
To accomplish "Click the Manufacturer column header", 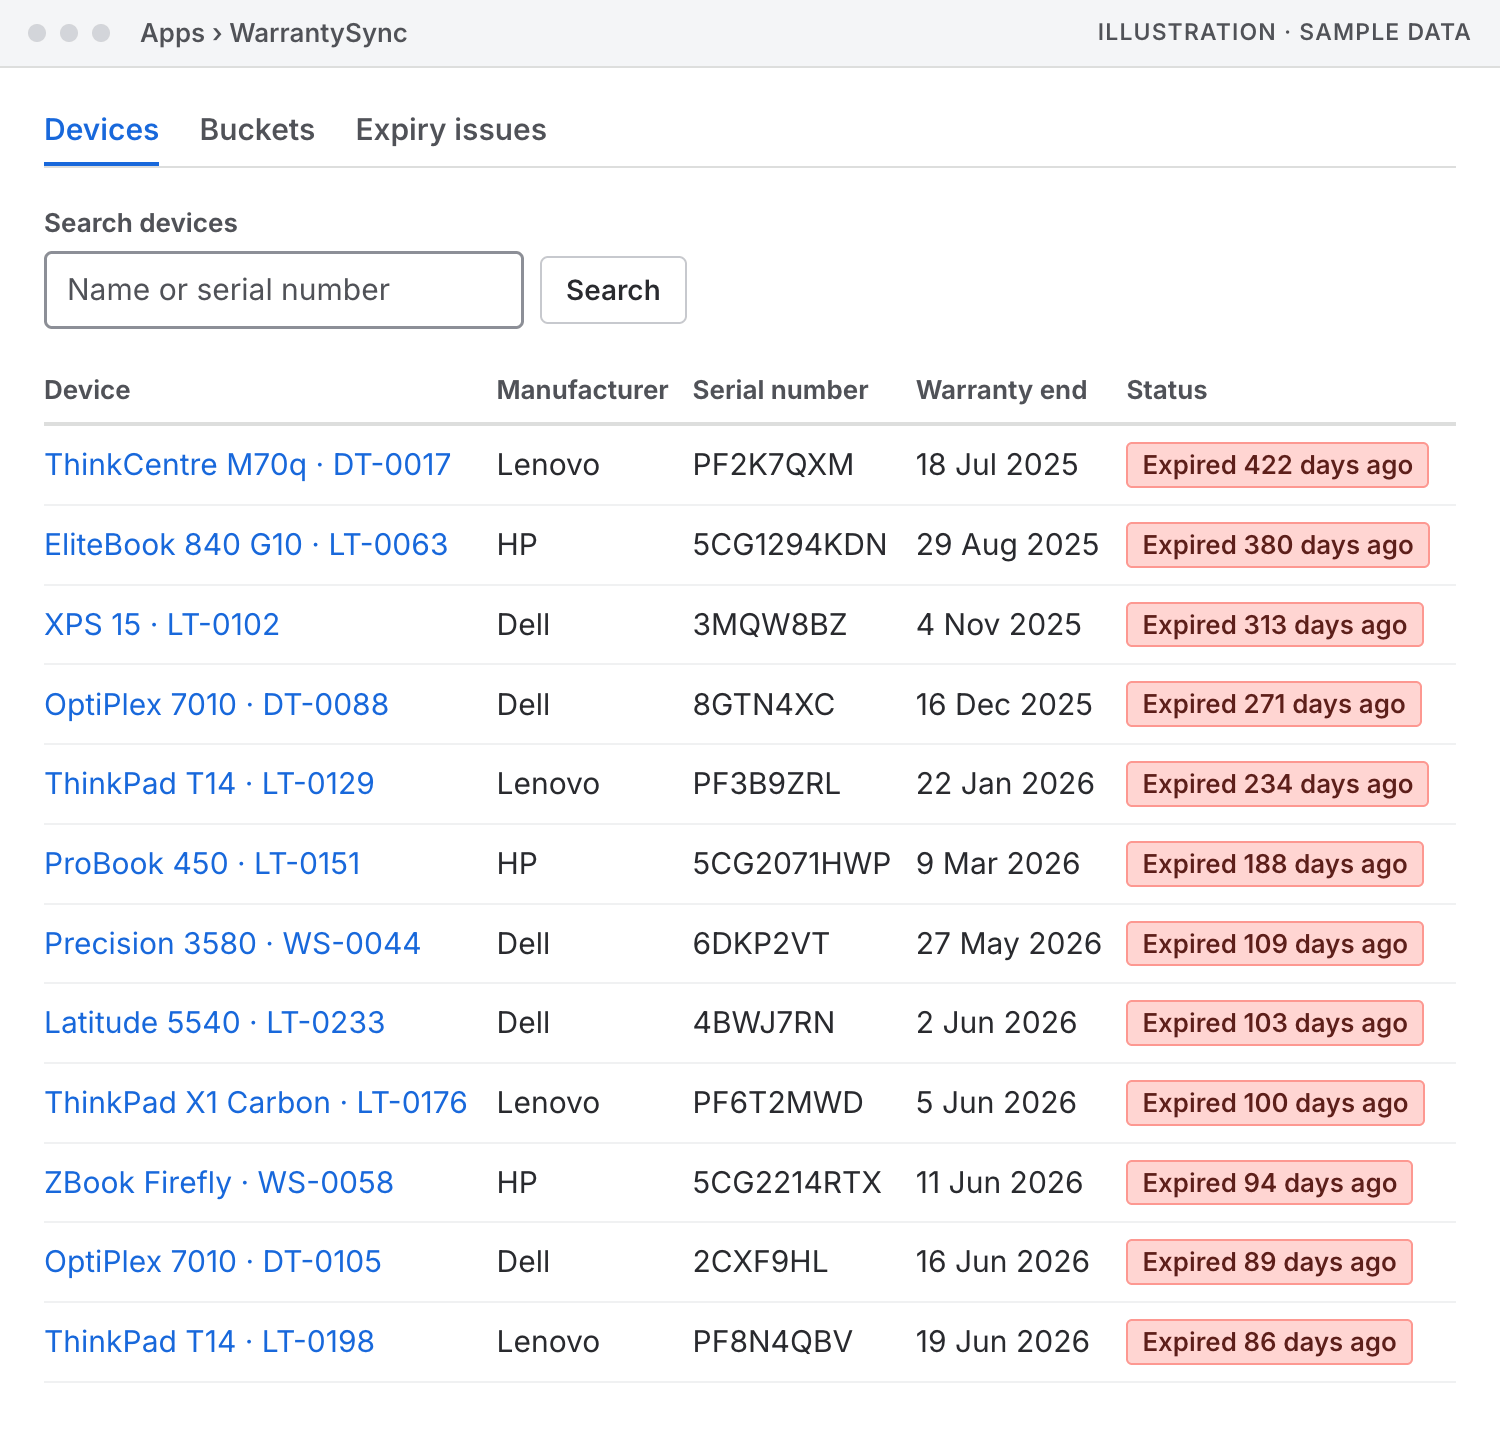I will tap(582, 390).
